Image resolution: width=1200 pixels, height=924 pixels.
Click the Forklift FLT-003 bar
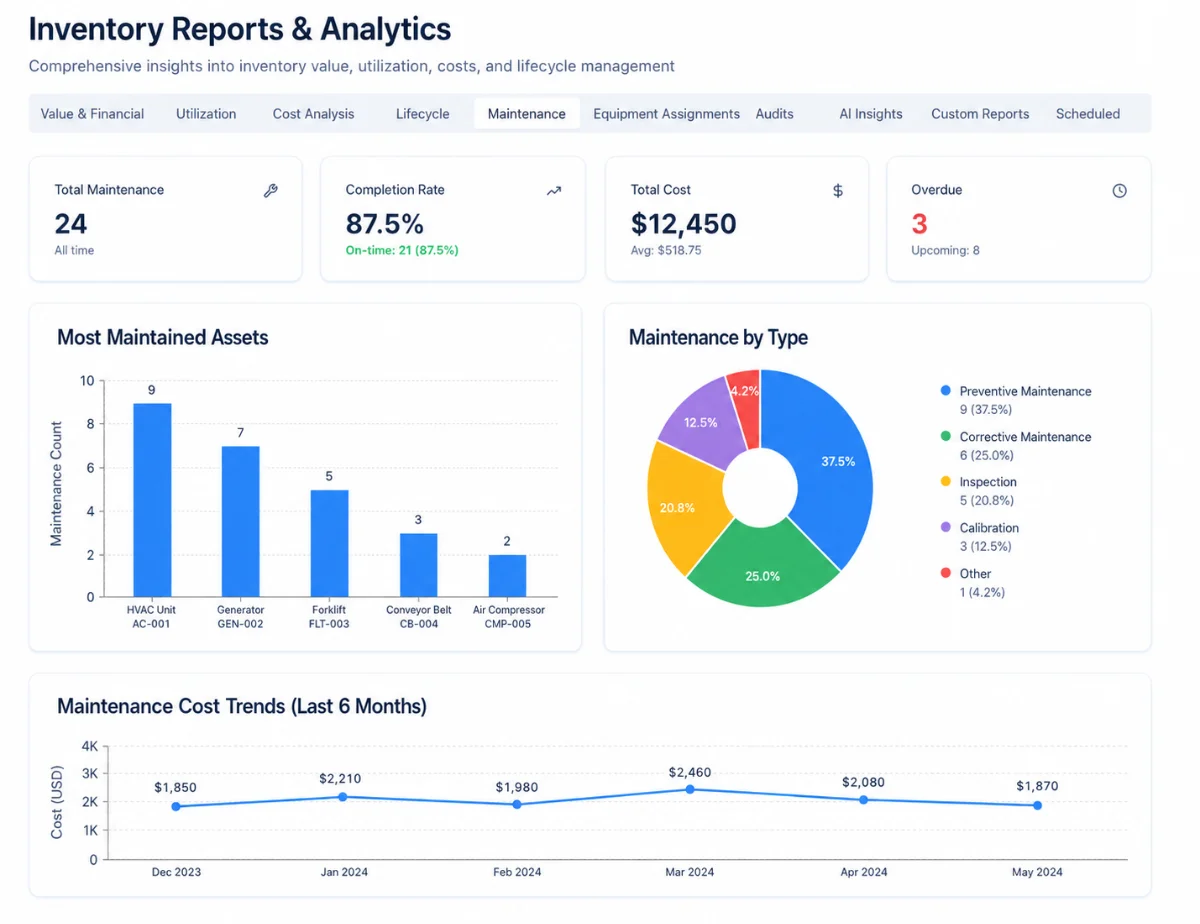pos(329,543)
